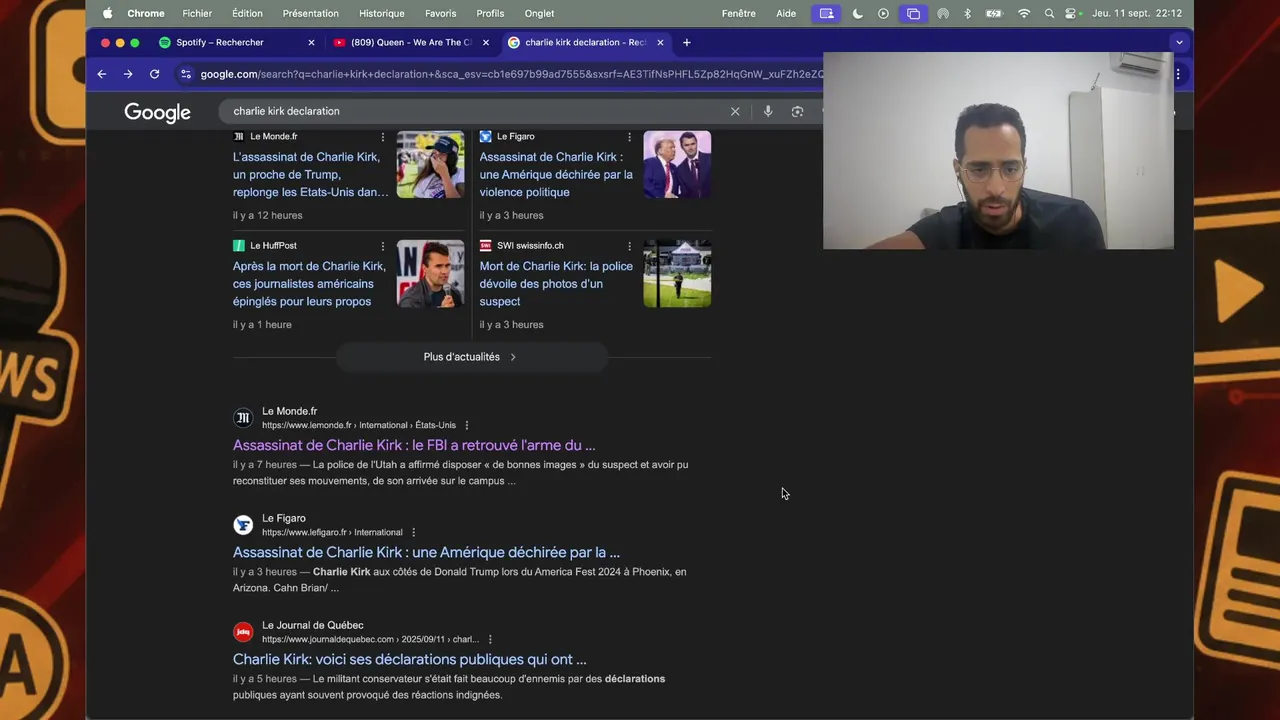Viewport: 1280px width, 720px height.
Task: Click the date and time display
Action: (x=1137, y=13)
